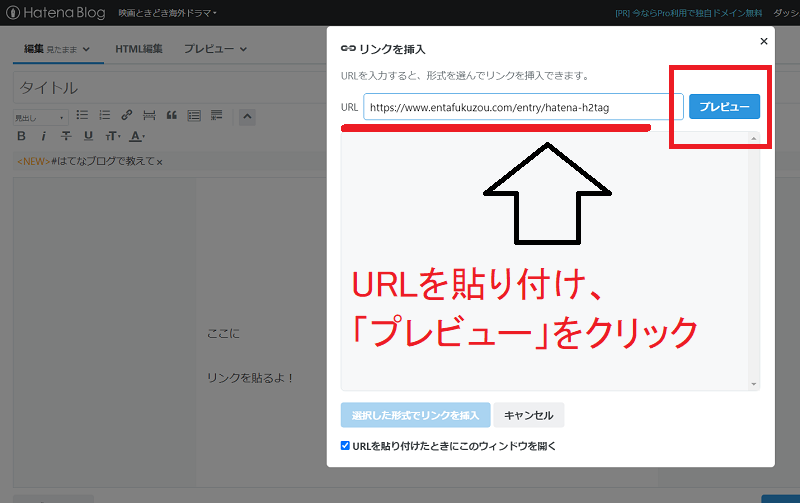Viewport: 800px width, 503px height.
Task: Insert a bulleted list
Action: [x=82, y=115]
